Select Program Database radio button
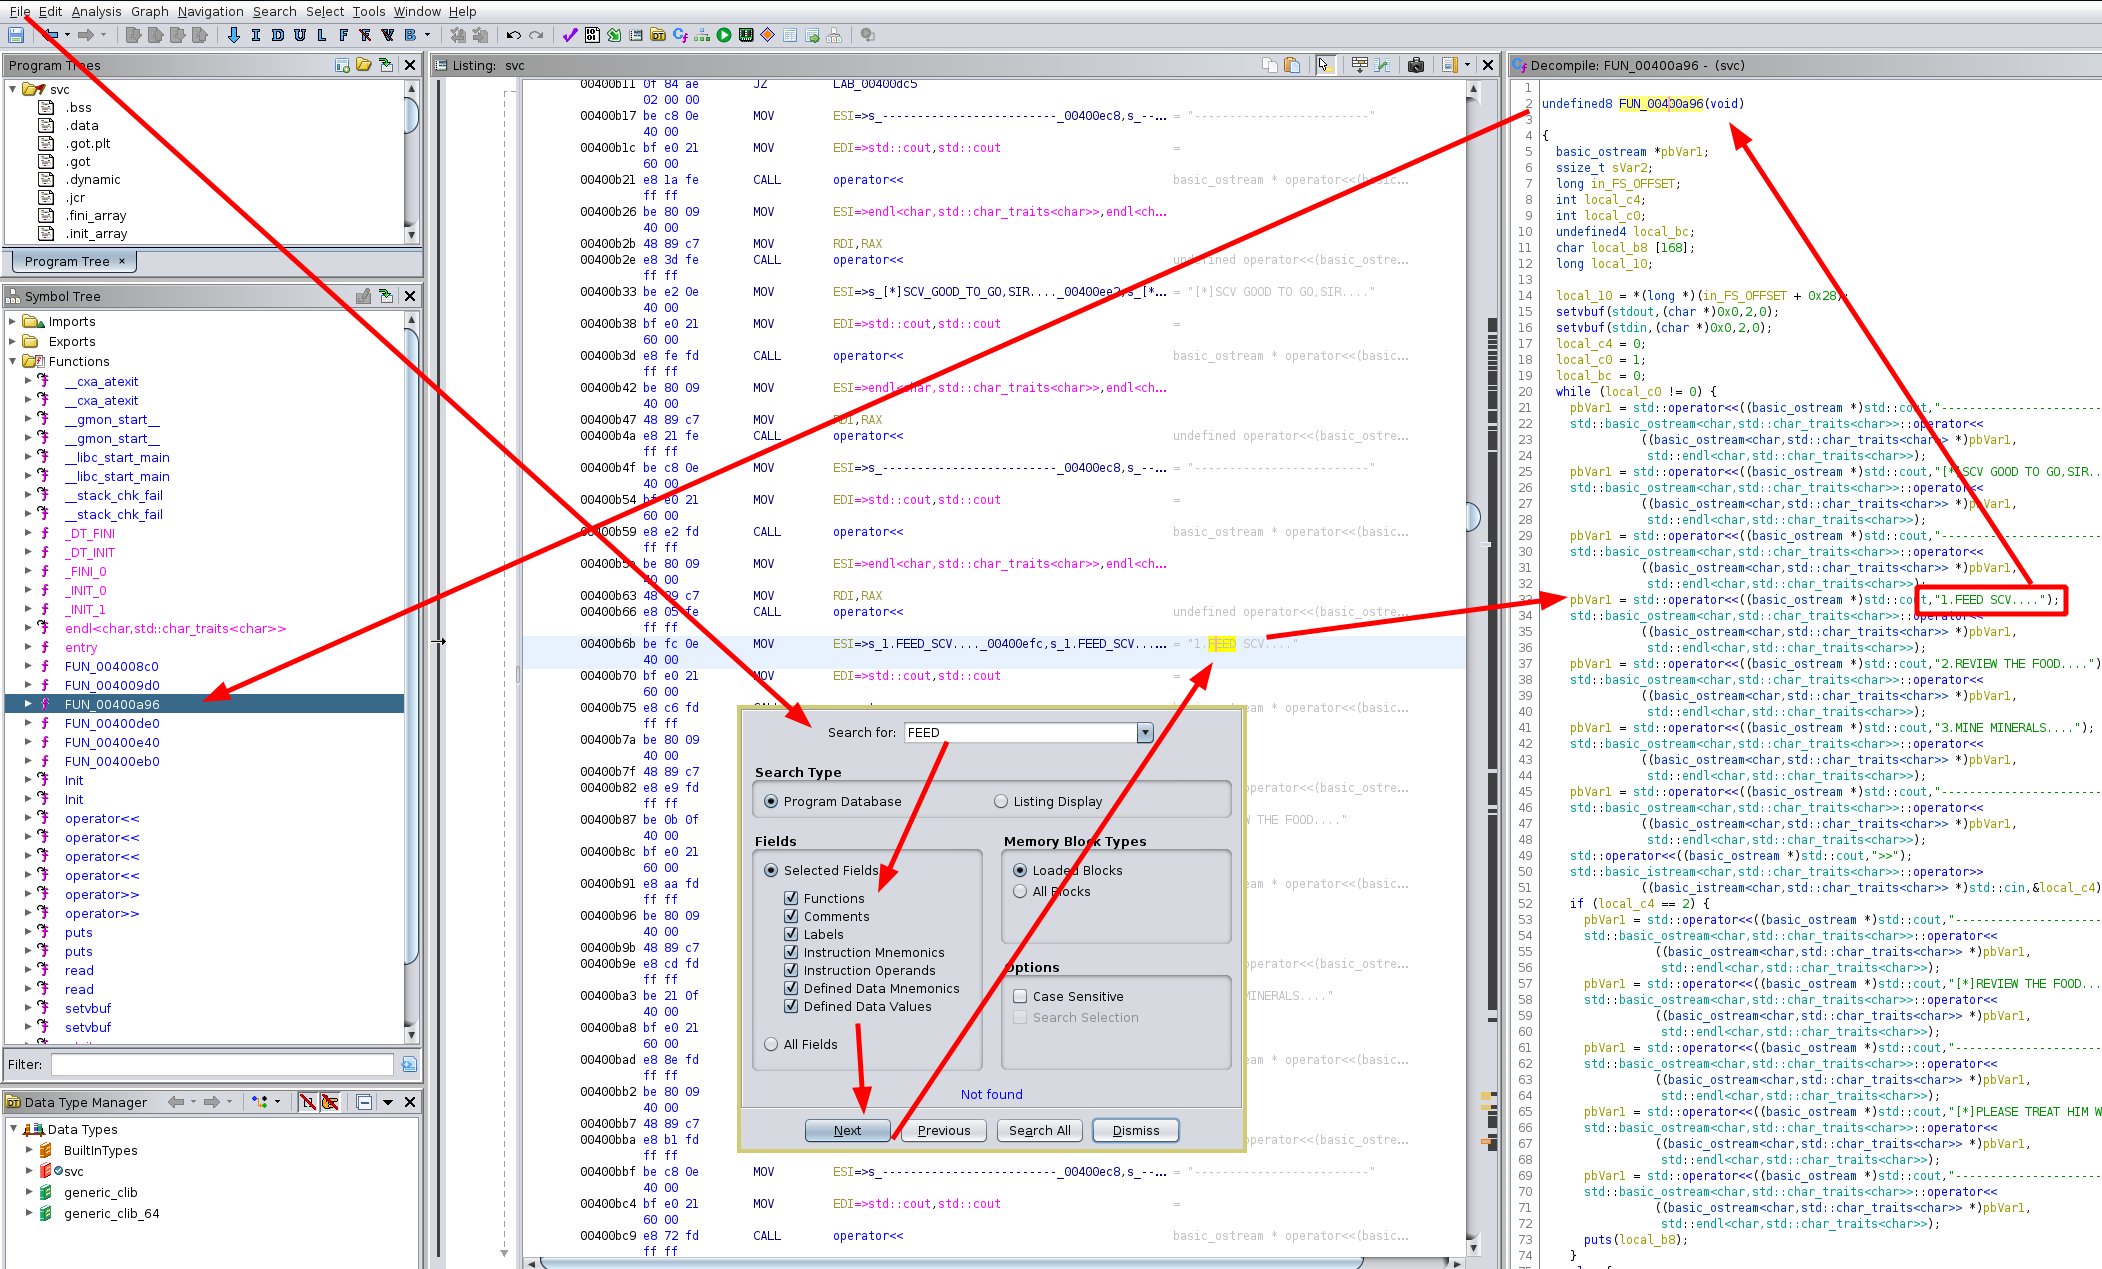 coord(771,802)
